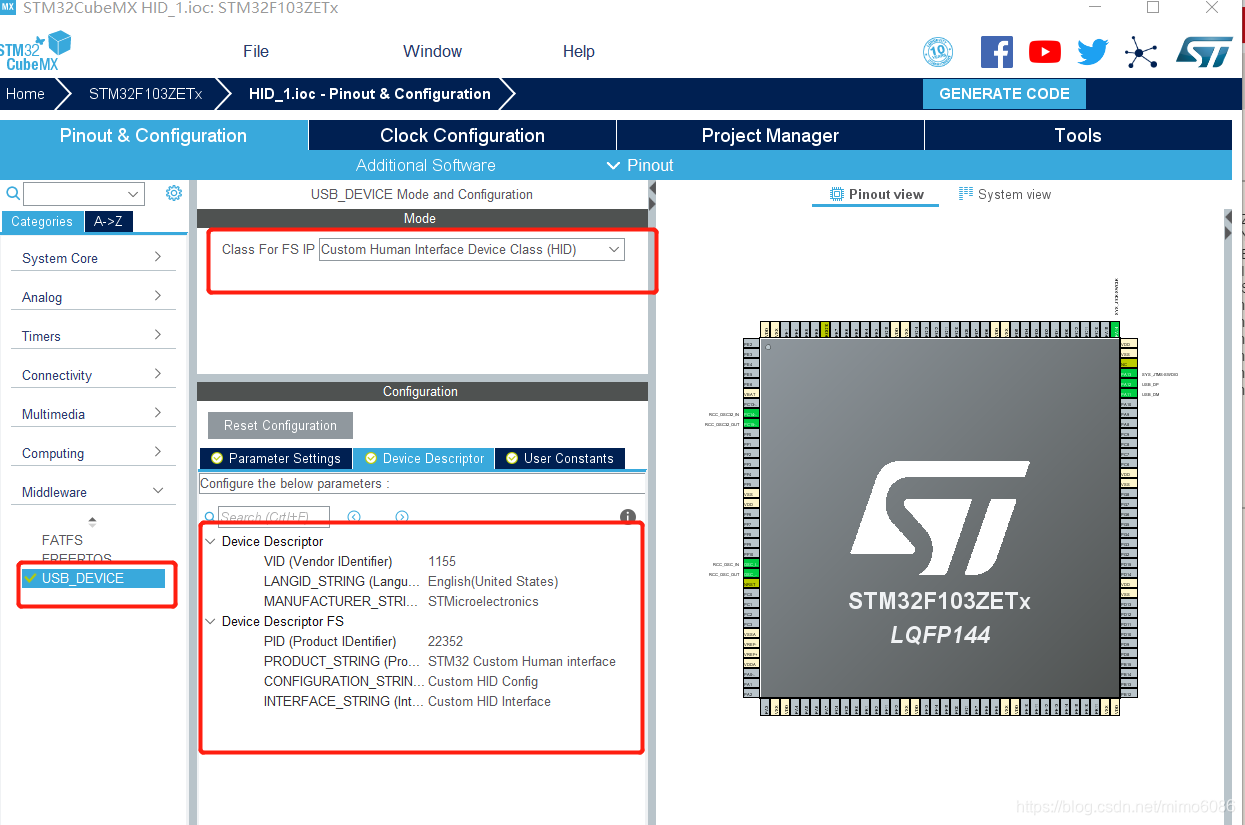Click the GENERATE CODE button
This screenshot has height=825, width=1245.
click(x=1004, y=94)
